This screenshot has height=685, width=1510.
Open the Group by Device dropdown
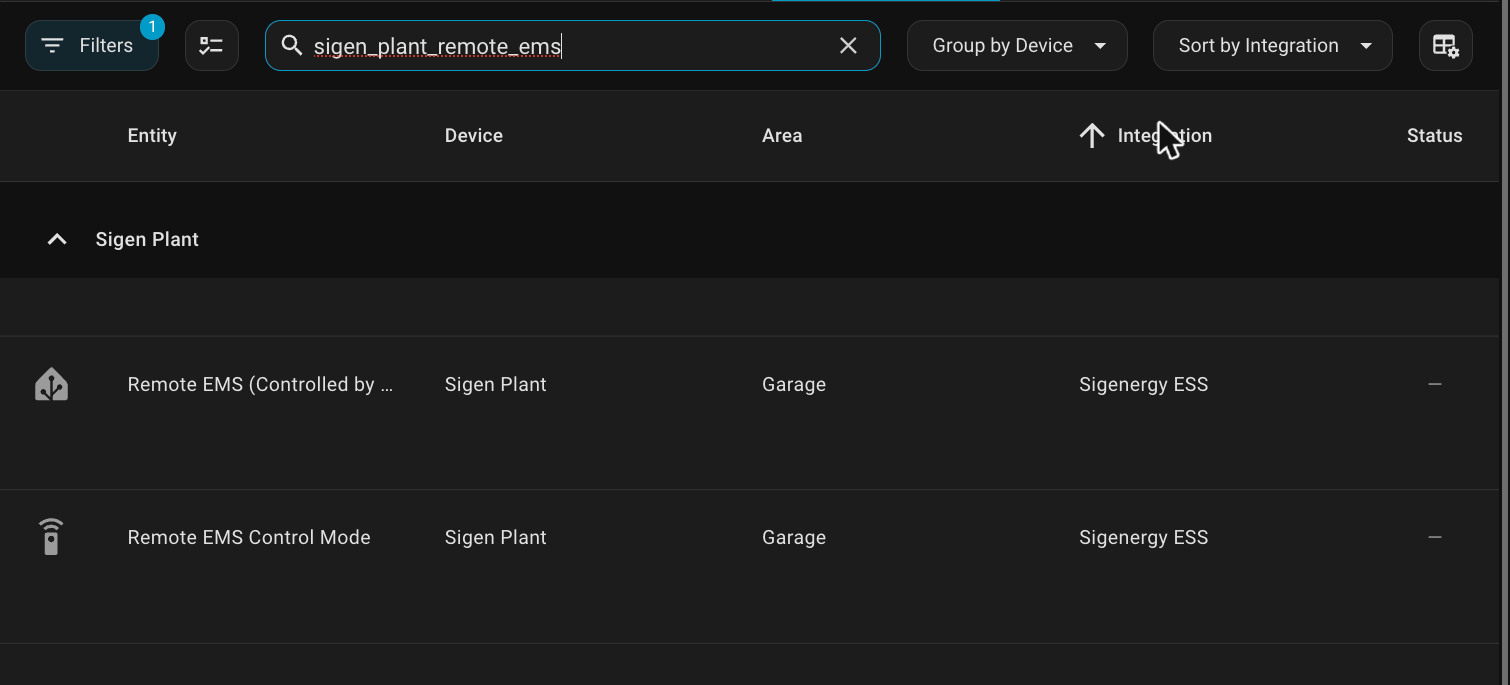pos(1017,46)
